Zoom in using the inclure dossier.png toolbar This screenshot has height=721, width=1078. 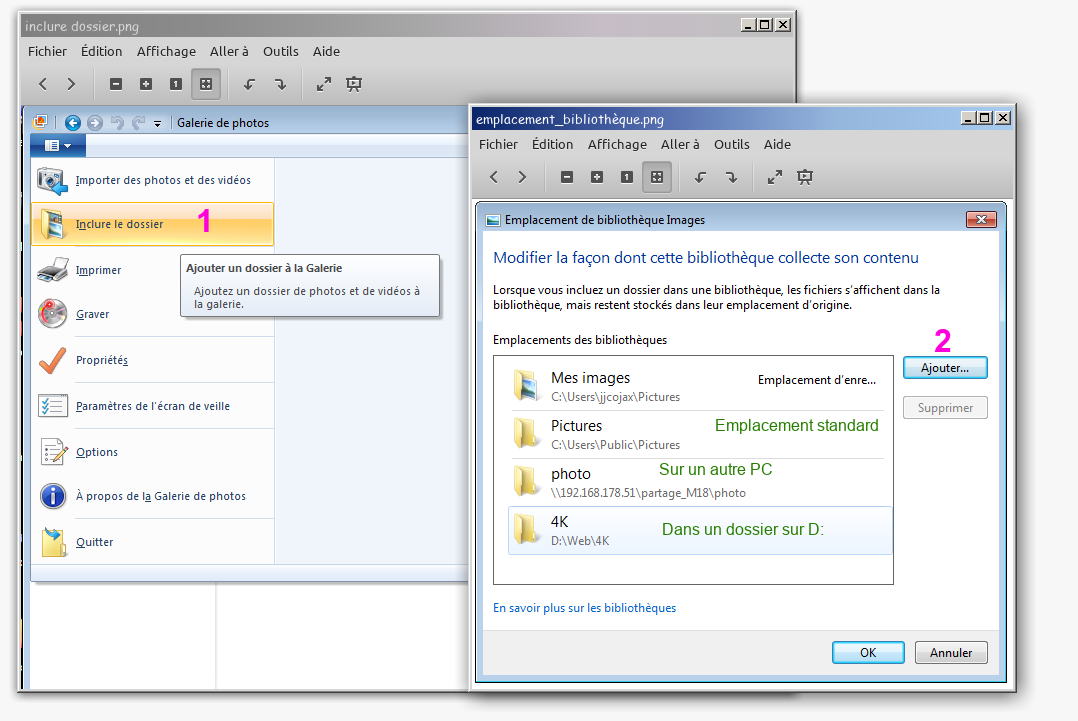pos(146,84)
